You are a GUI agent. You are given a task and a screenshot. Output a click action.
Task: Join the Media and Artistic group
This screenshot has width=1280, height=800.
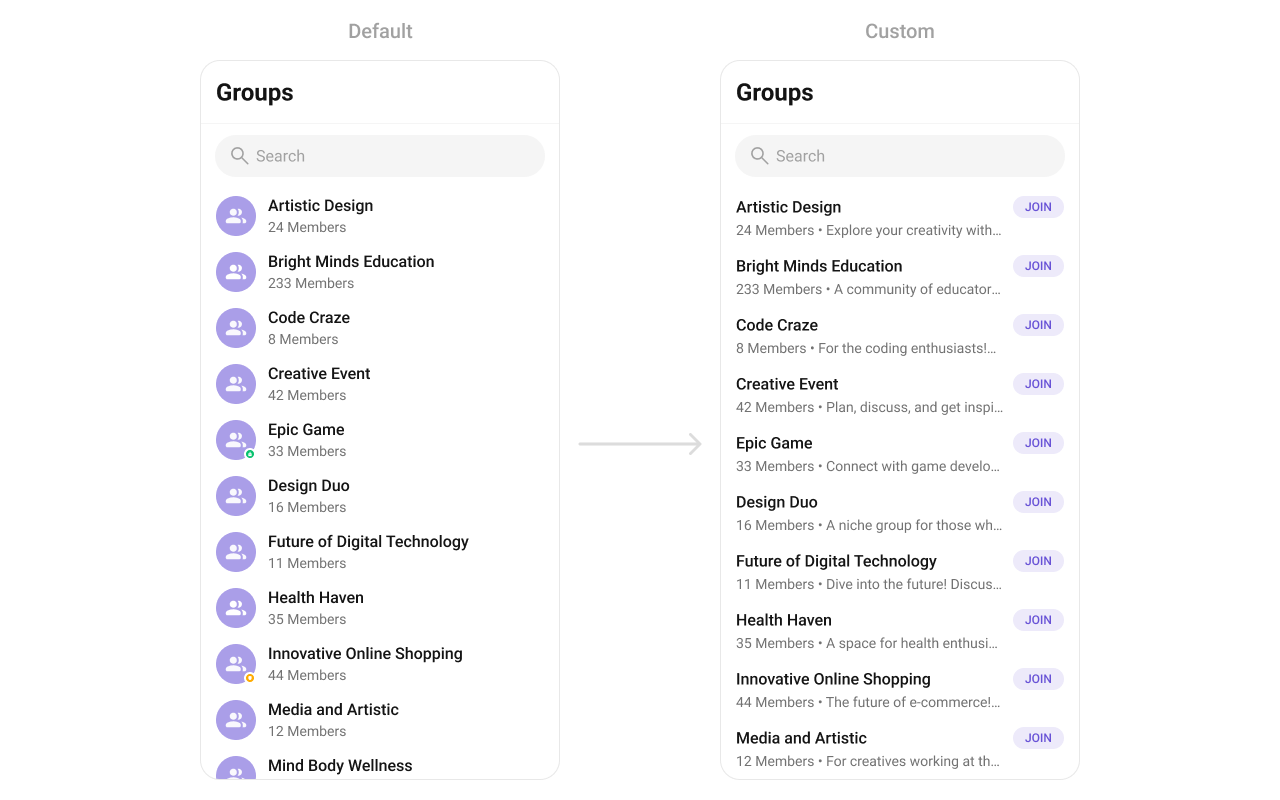coord(1038,738)
